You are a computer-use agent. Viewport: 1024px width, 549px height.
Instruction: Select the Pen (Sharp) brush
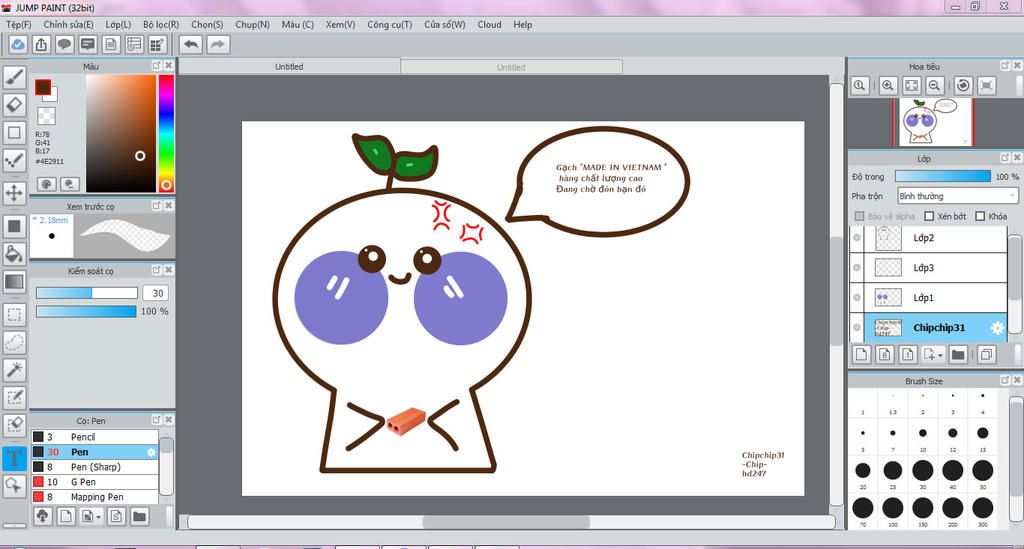(x=95, y=467)
